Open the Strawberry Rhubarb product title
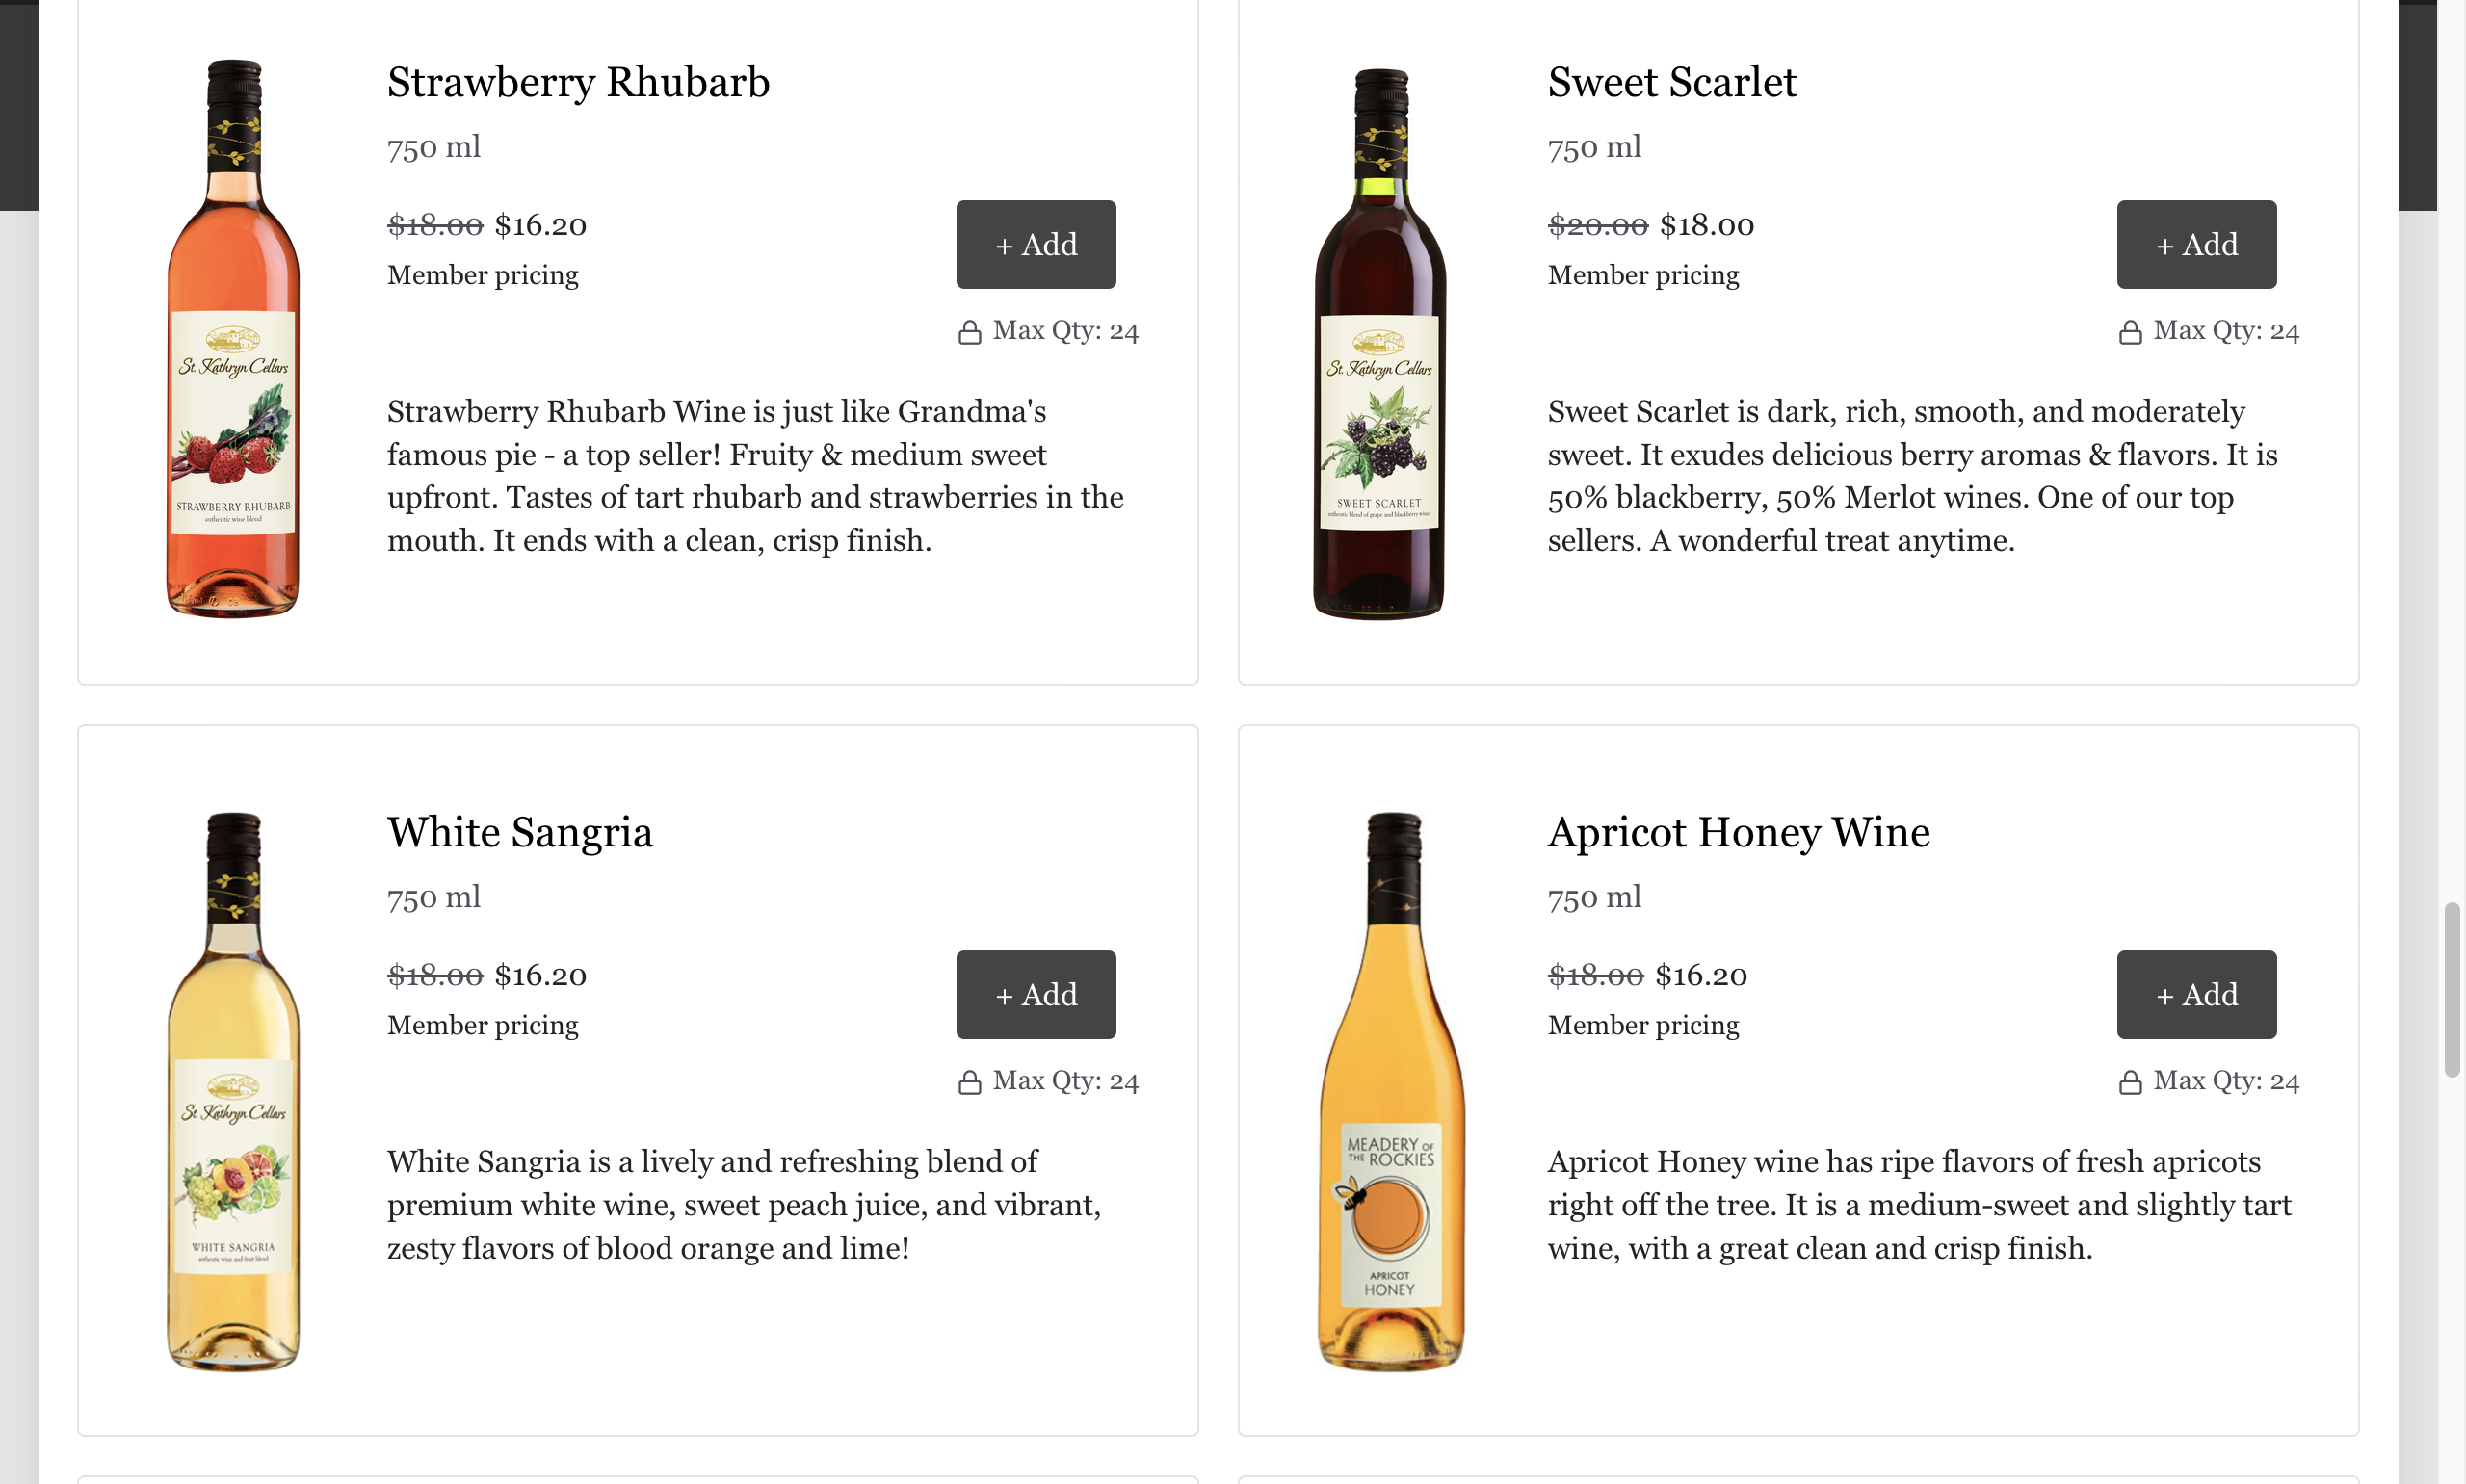Viewport: 2466px width, 1484px height. pyautogui.click(x=578, y=82)
